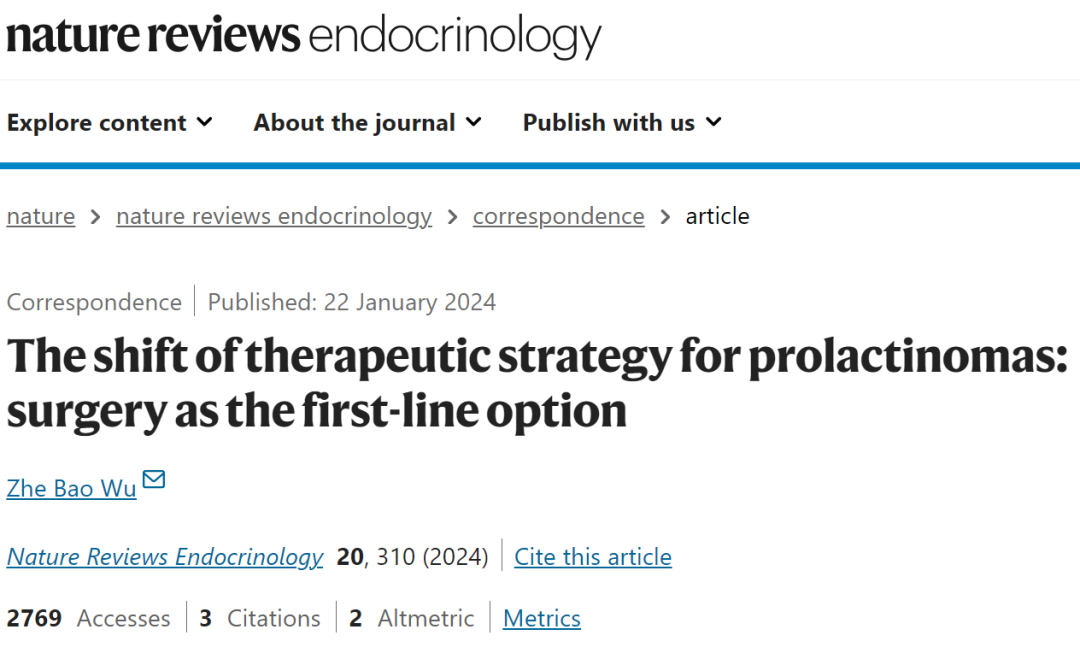Viewport: 1080px width, 647px height.
Task: Click the article title heading
Action: point(537,383)
